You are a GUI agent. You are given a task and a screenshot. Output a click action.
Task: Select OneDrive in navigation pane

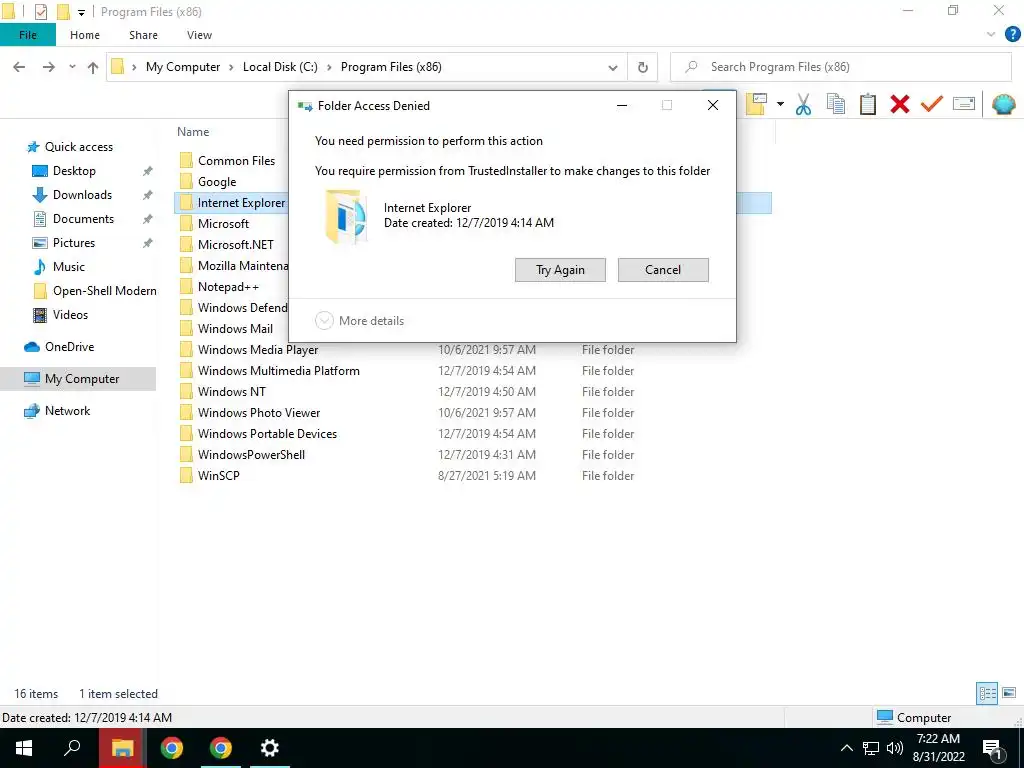click(69, 347)
